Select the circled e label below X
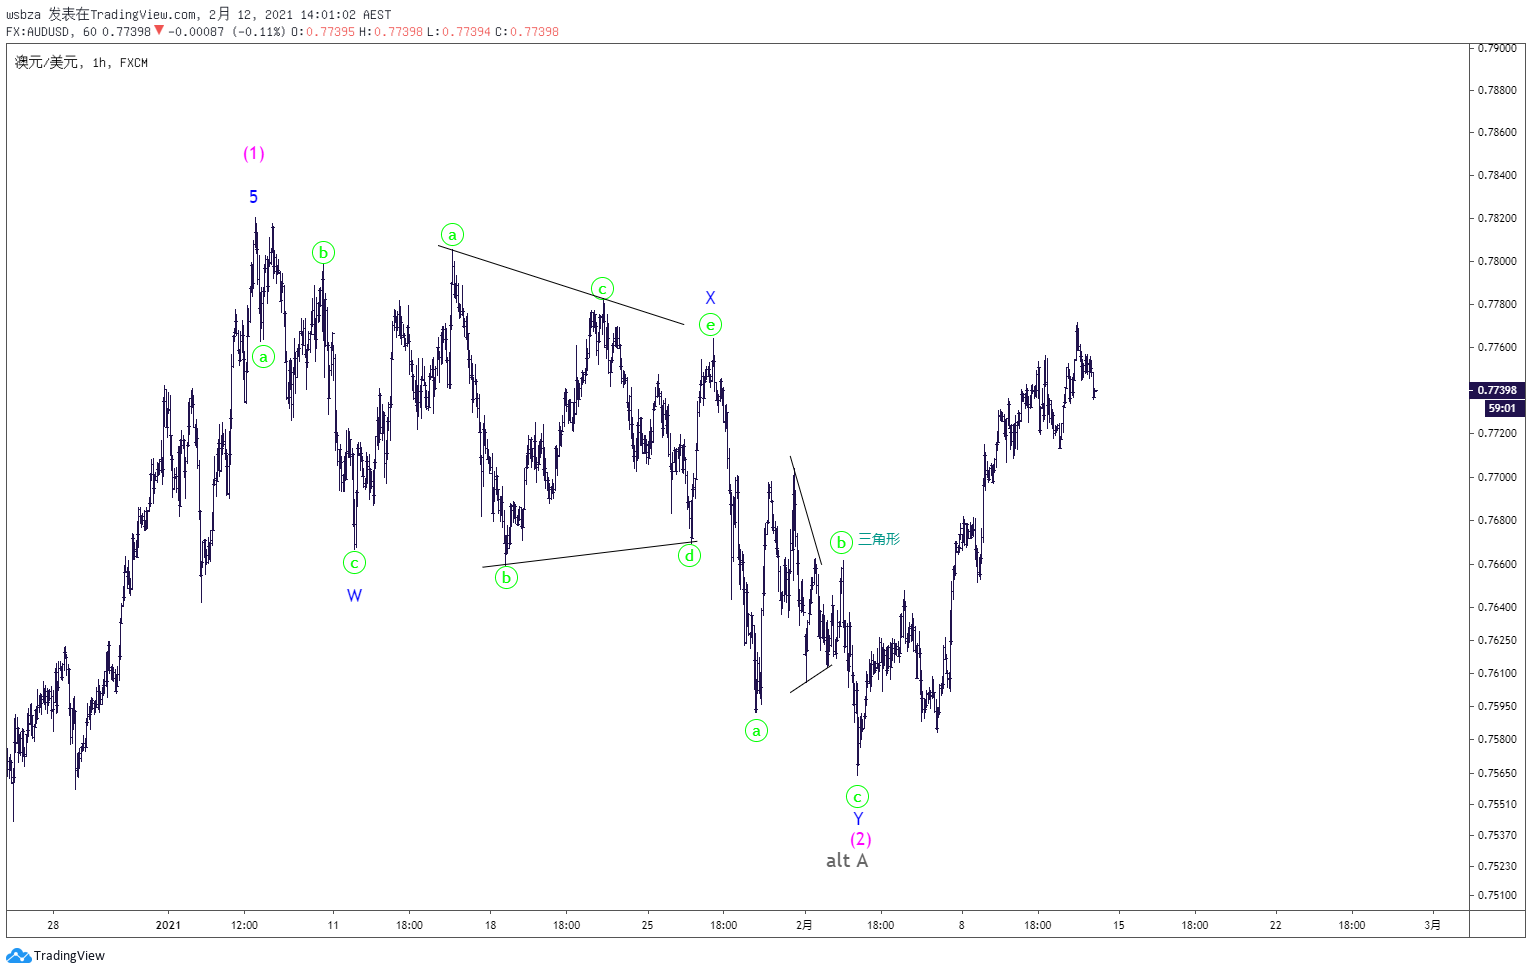 click(710, 324)
